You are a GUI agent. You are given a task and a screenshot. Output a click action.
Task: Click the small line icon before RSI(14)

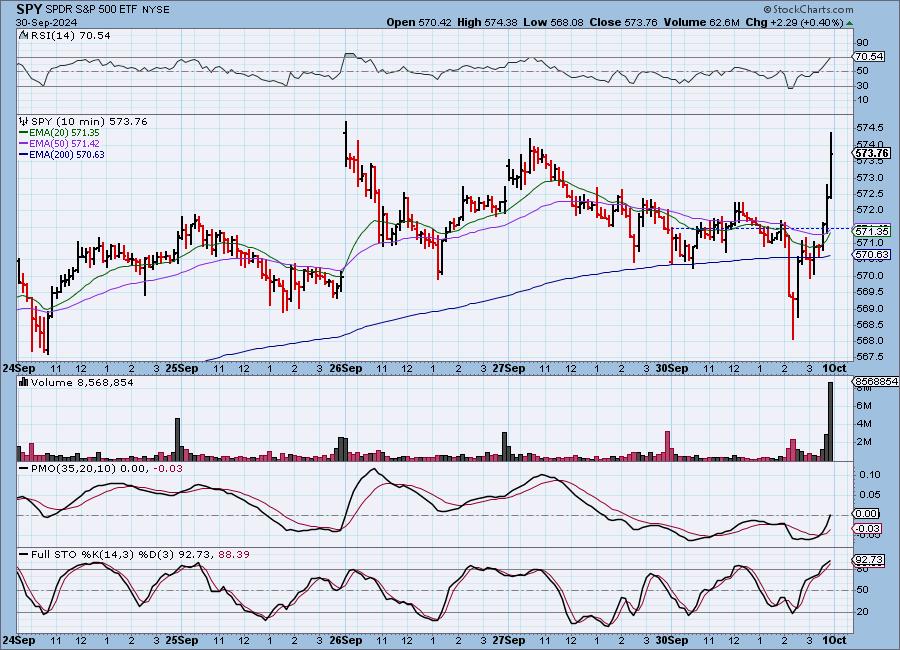point(23,35)
